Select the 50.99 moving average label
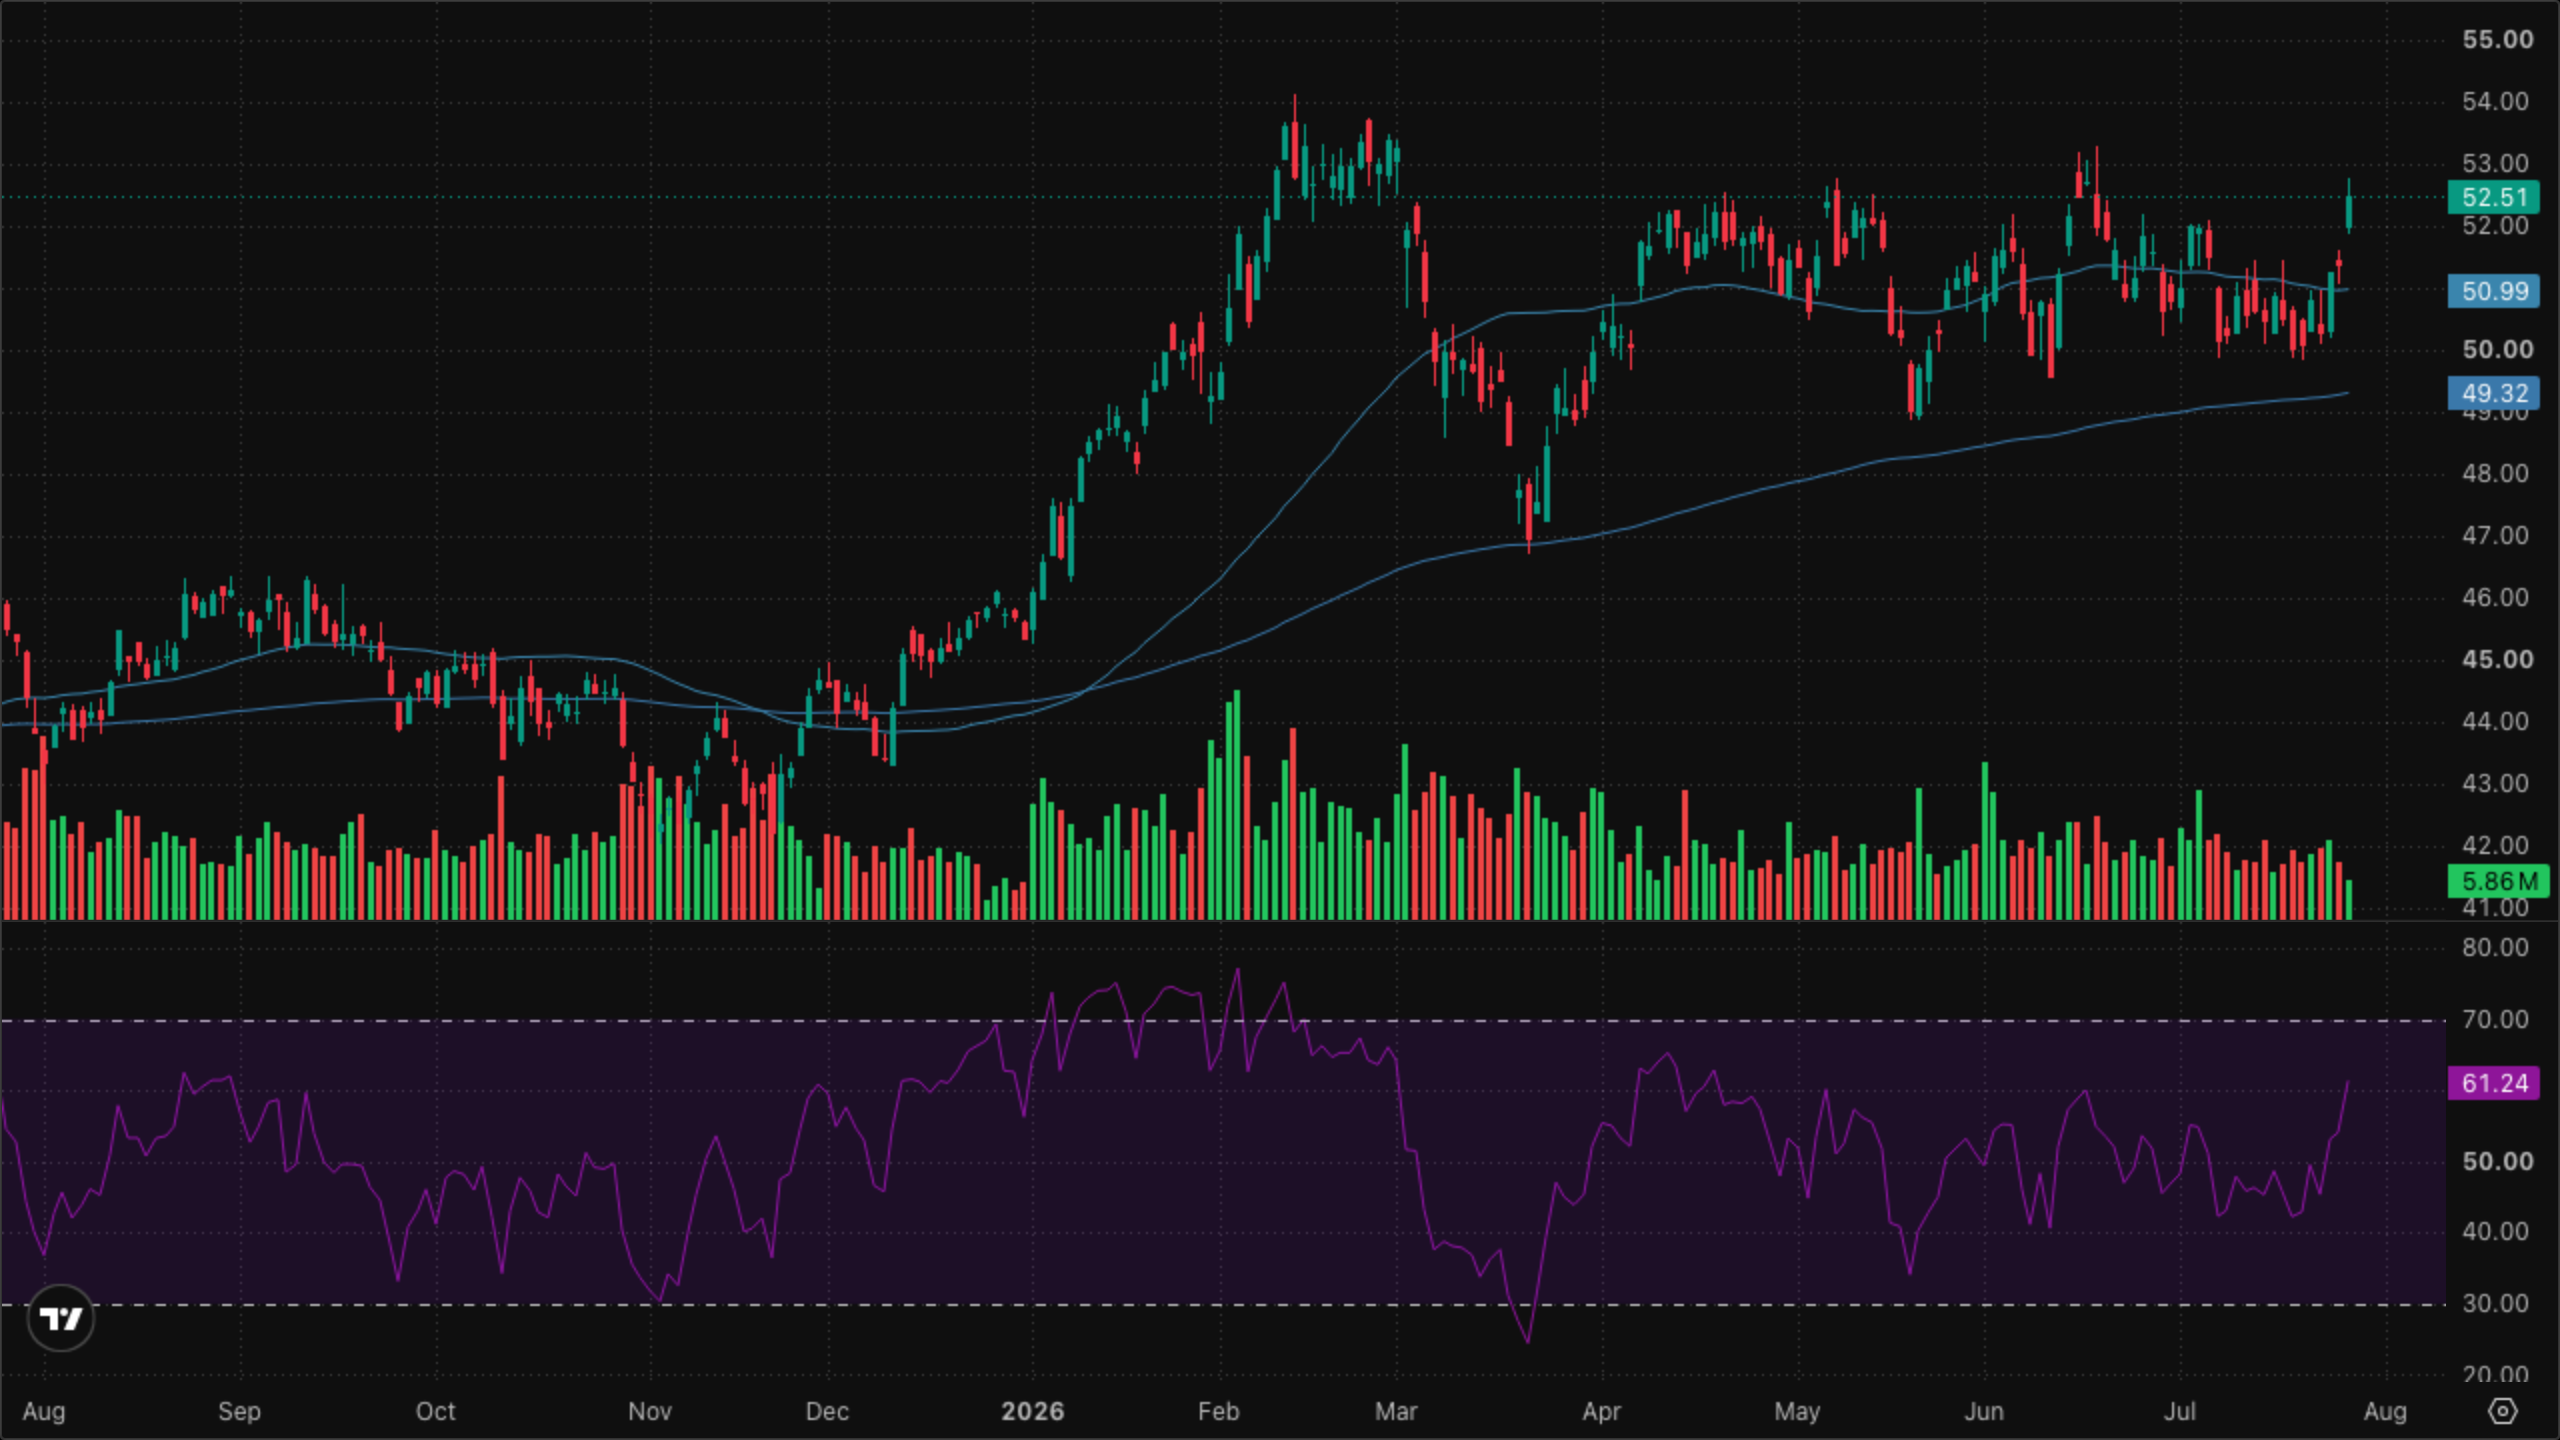The width and height of the screenshot is (2560, 1440). (x=2494, y=291)
